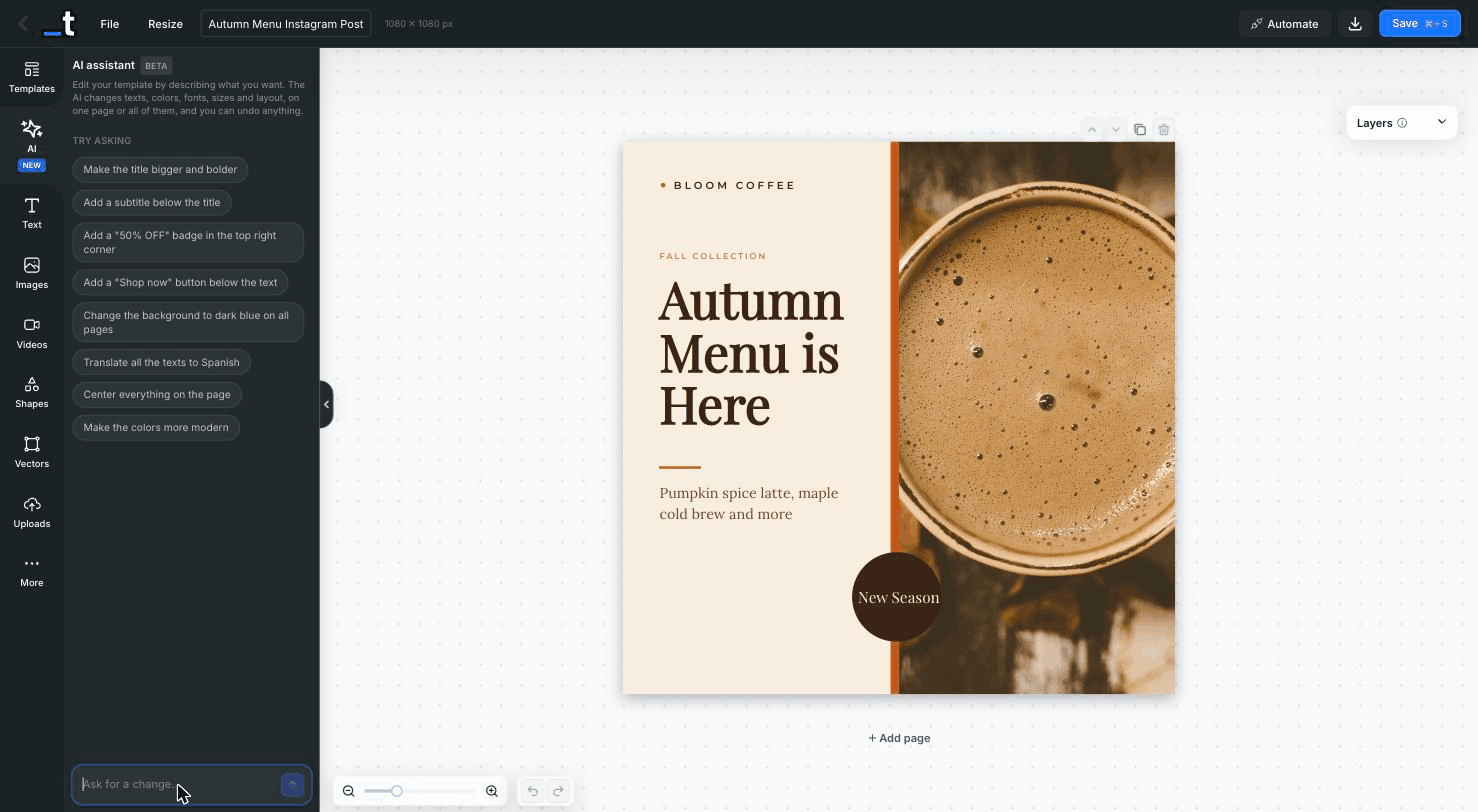The image size is (1478, 812).
Task: Open the Videos panel
Action: tap(32, 333)
